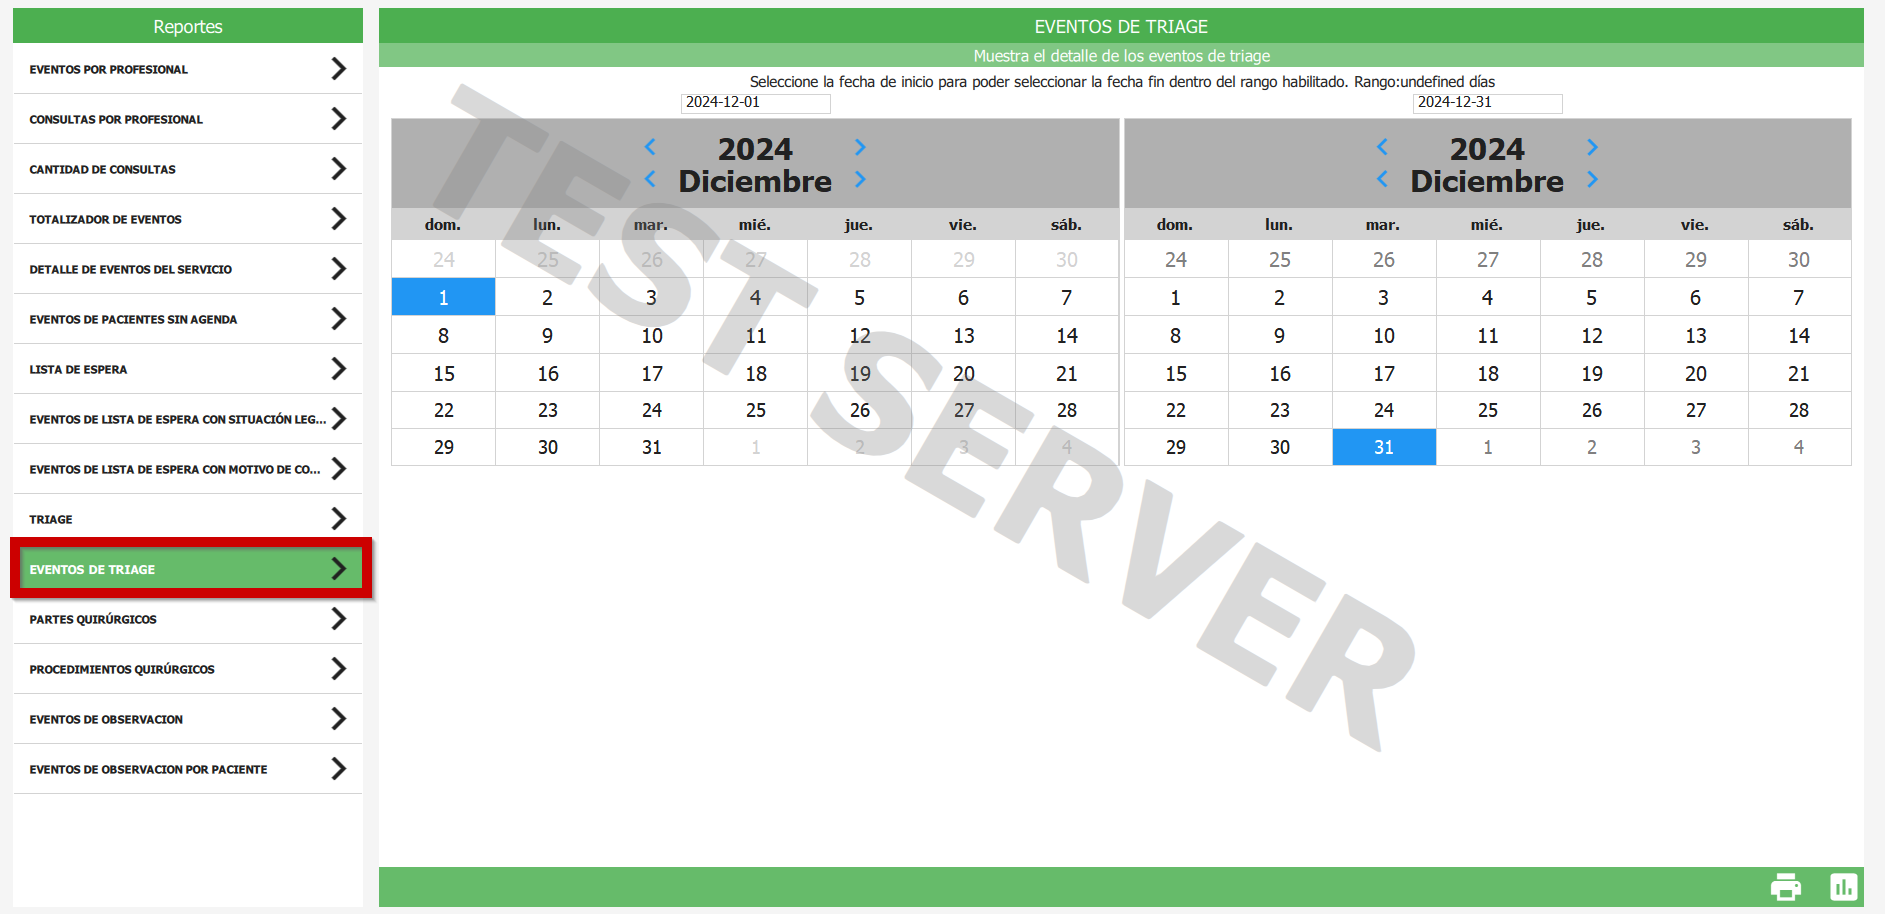
Task: Expand the Lista de Espera chevron
Action: [339, 369]
